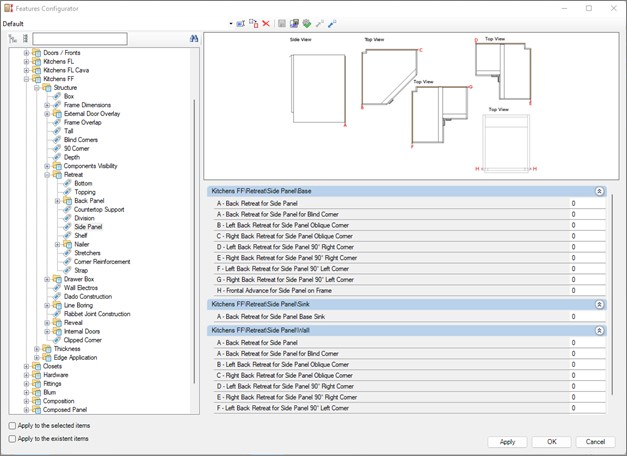Screen dimensions: 632x464
Task: Click the Cancel button
Action: [x=594, y=441]
